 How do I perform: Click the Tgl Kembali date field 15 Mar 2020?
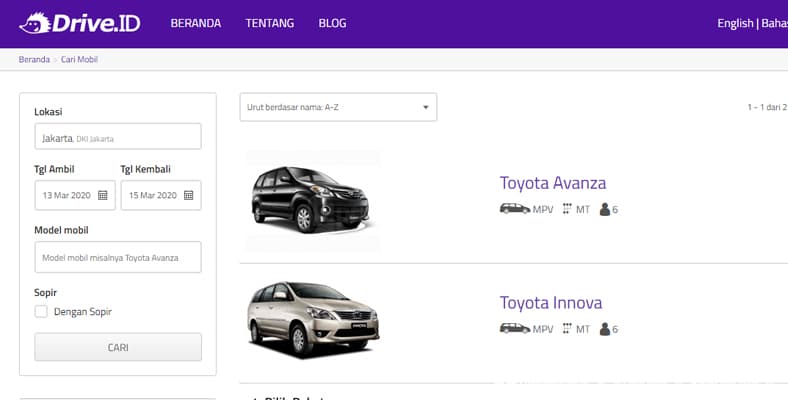161,195
